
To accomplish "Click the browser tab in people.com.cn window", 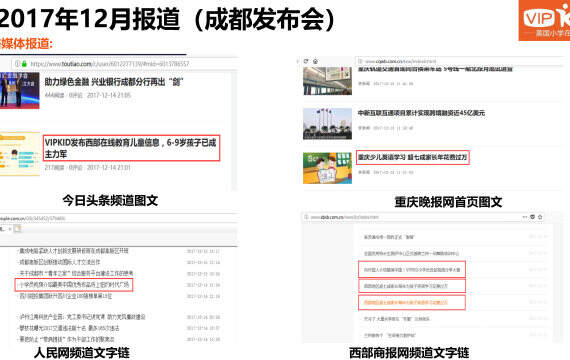I will (x=4, y=229).
